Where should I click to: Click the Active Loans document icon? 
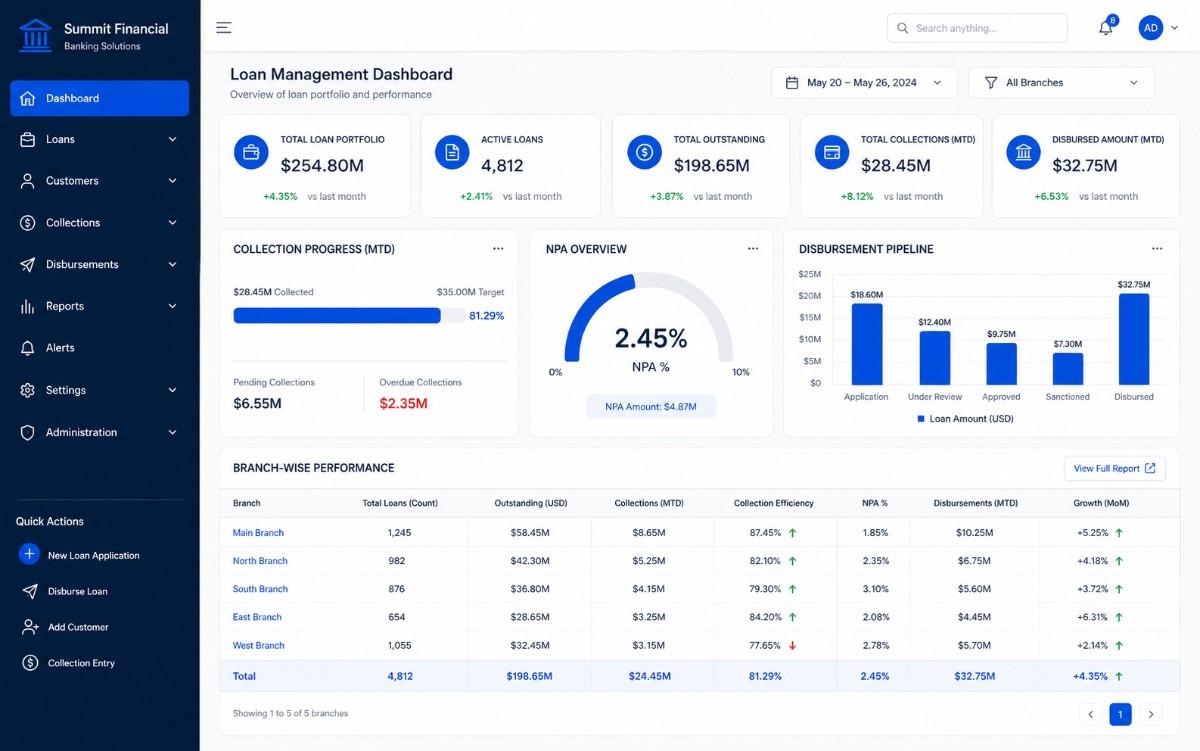(452, 153)
